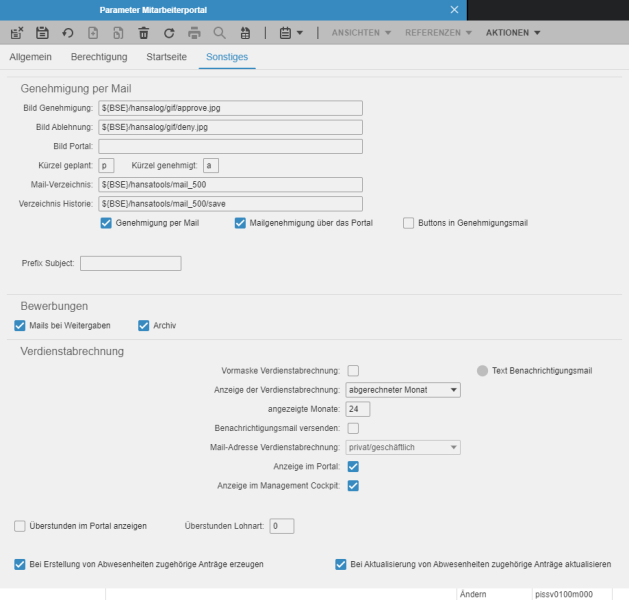Open Mail-Adresse Verdienstabrechnung dropdown

pyautogui.click(x=403, y=447)
